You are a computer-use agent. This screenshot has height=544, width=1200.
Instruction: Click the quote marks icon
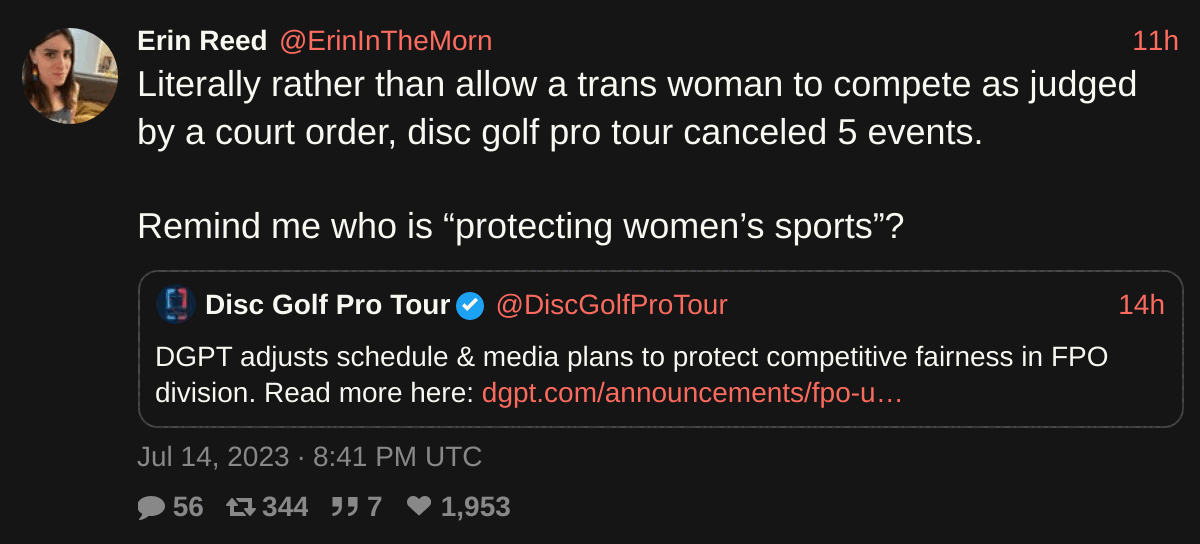click(345, 508)
